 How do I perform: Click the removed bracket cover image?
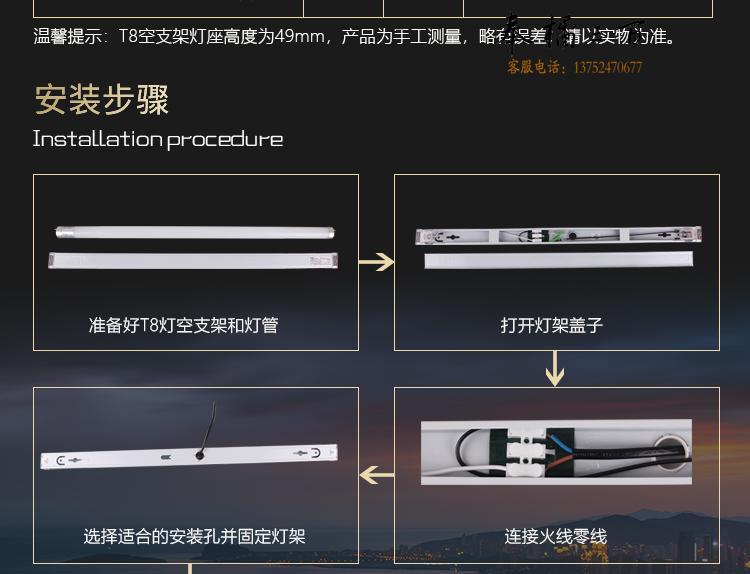coord(559,260)
